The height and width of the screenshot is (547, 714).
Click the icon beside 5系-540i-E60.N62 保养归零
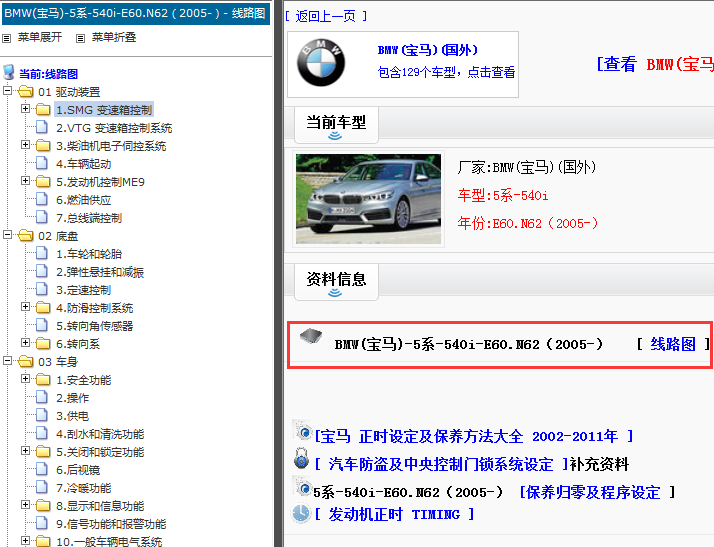point(302,487)
